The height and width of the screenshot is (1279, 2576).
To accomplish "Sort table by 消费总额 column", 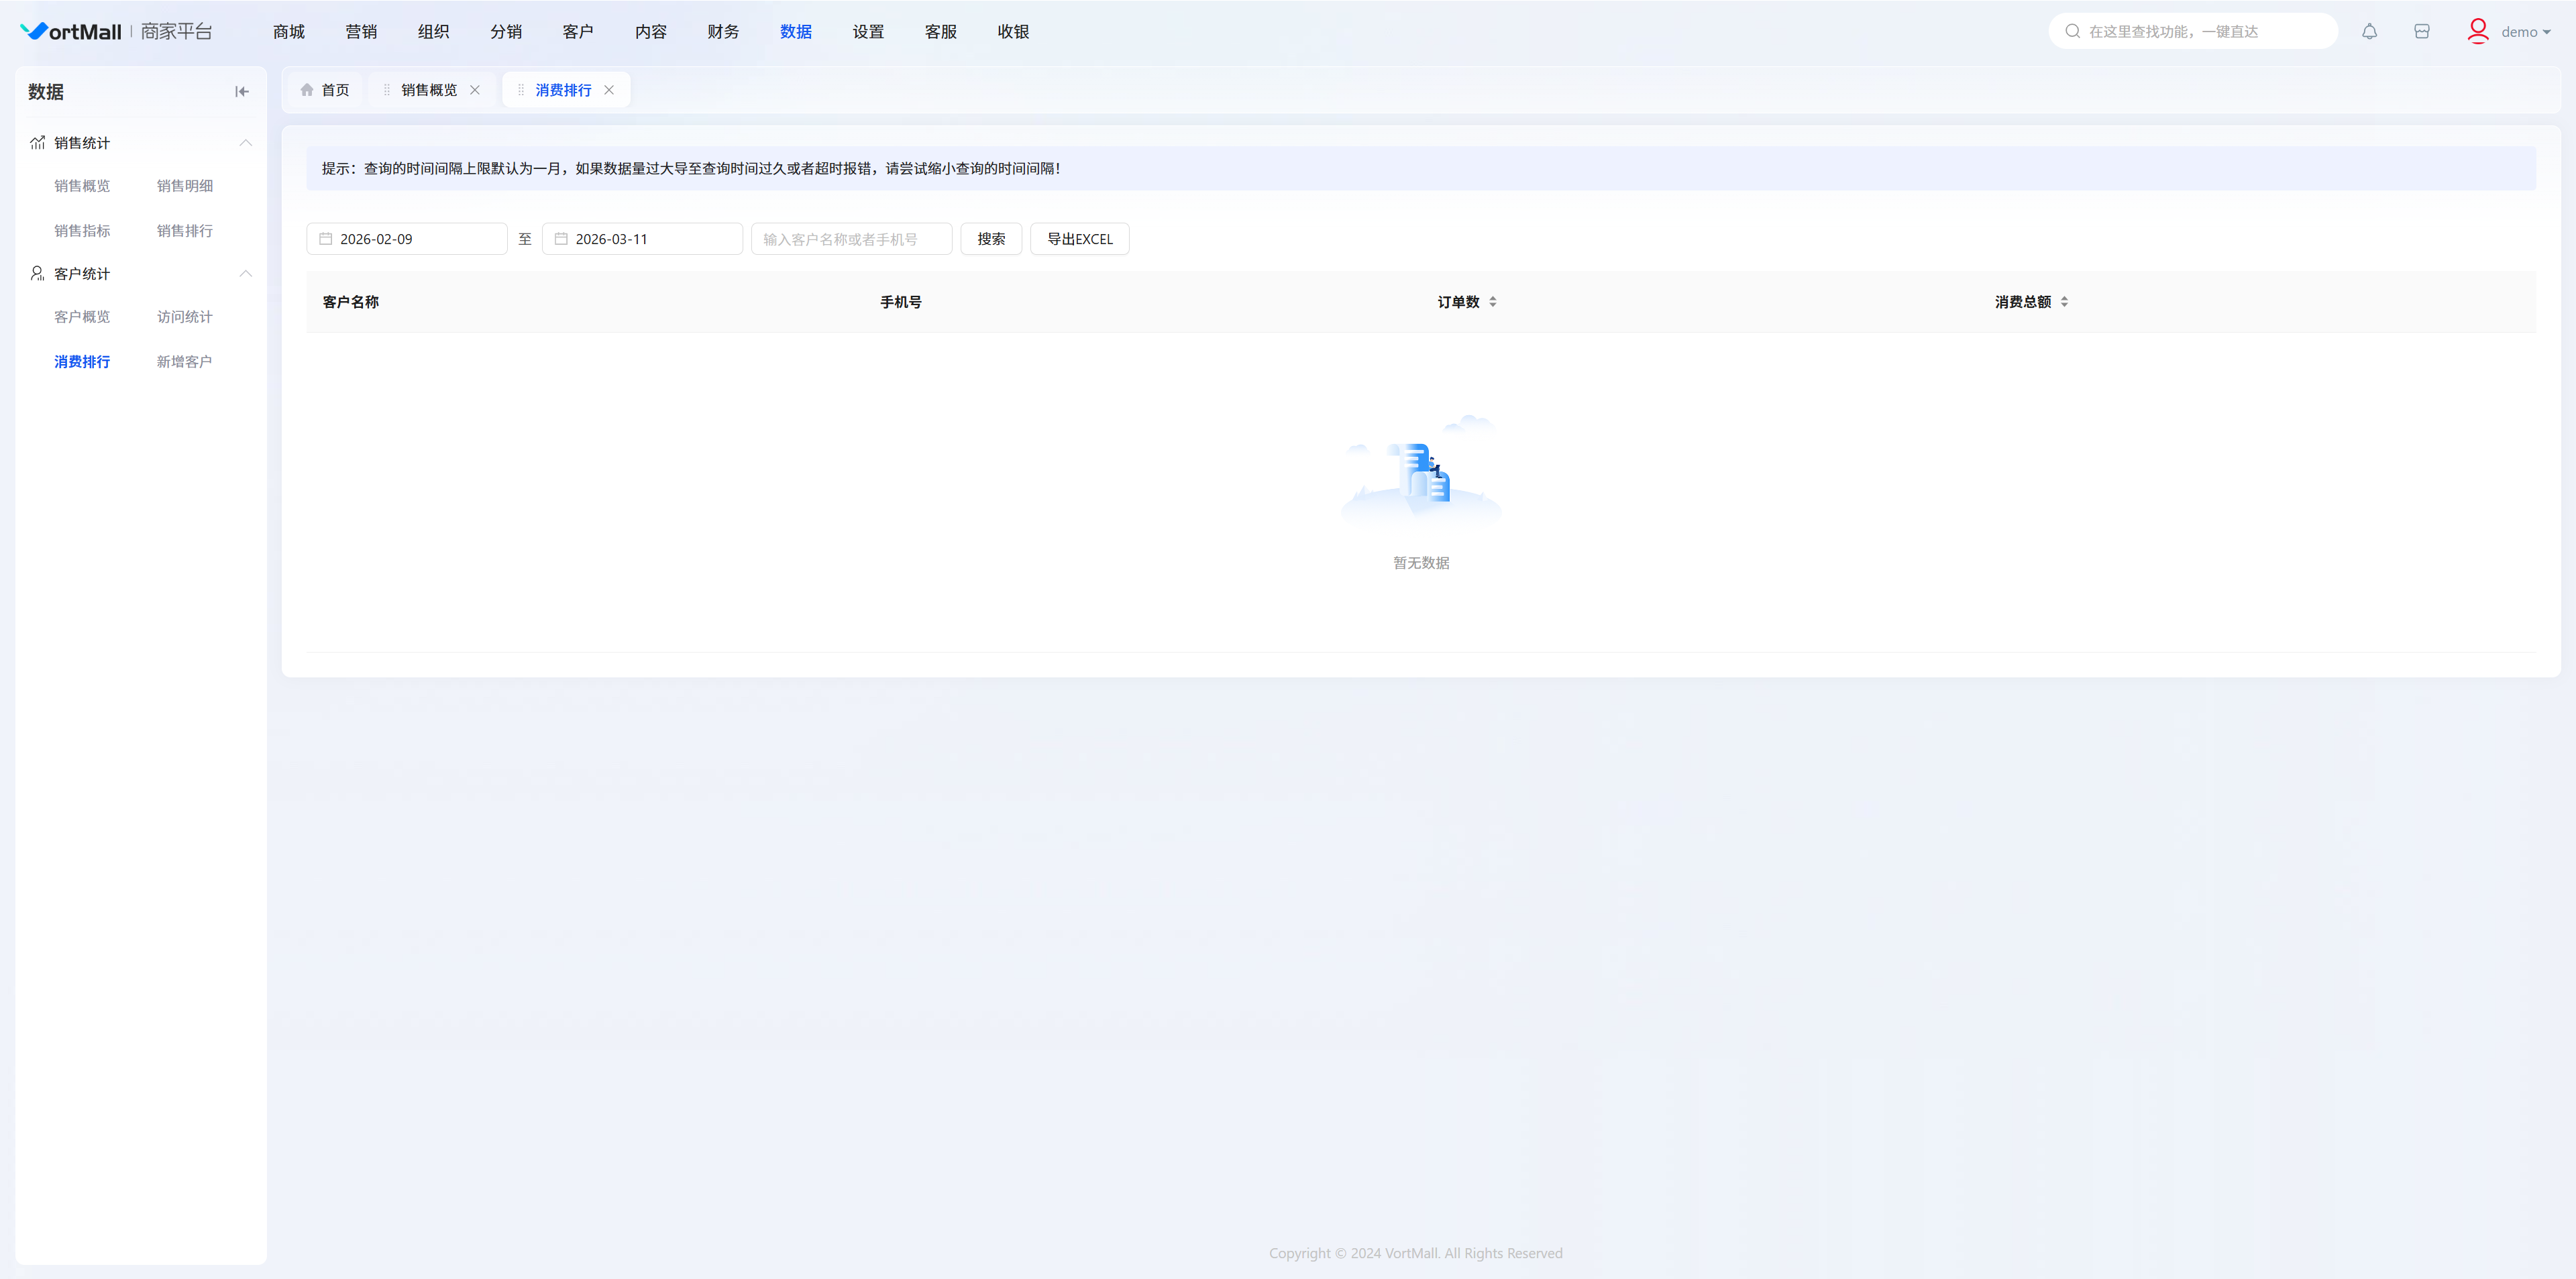I will pos(2064,302).
